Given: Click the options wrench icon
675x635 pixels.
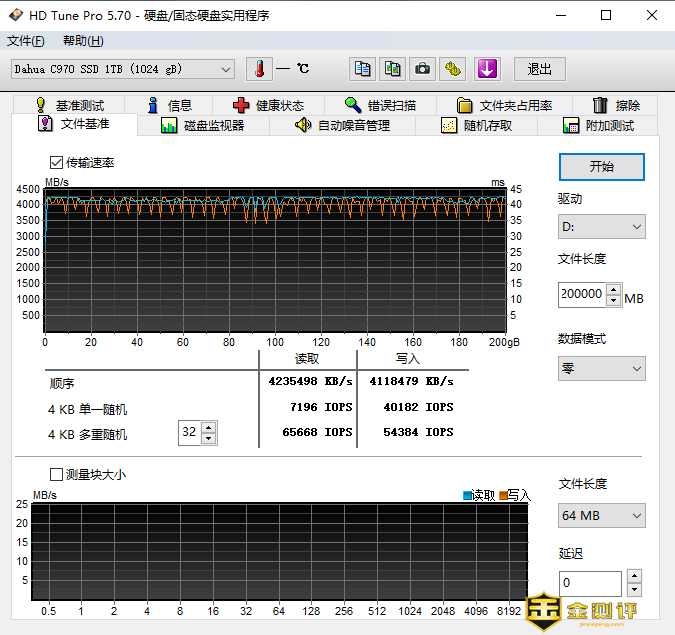Looking at the screenshot, I should point(454,69).
